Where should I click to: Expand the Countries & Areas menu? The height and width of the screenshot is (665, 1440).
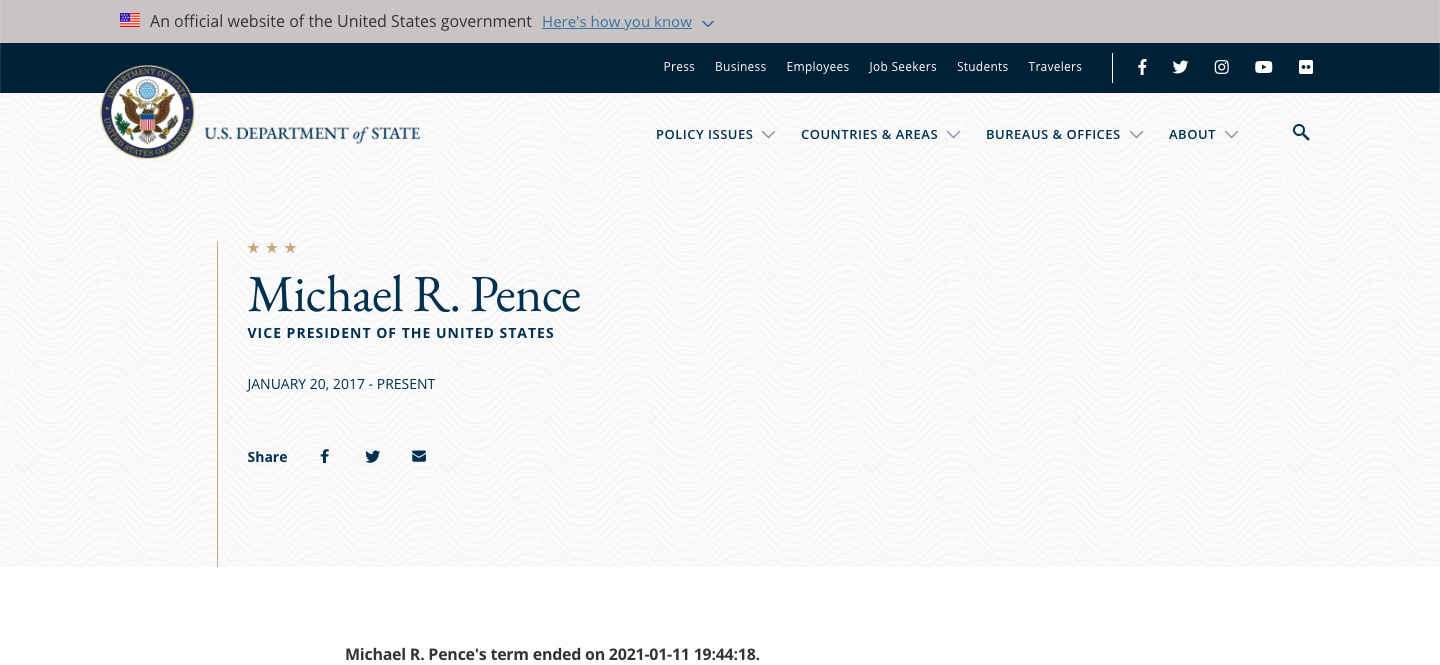pos(880,134)
